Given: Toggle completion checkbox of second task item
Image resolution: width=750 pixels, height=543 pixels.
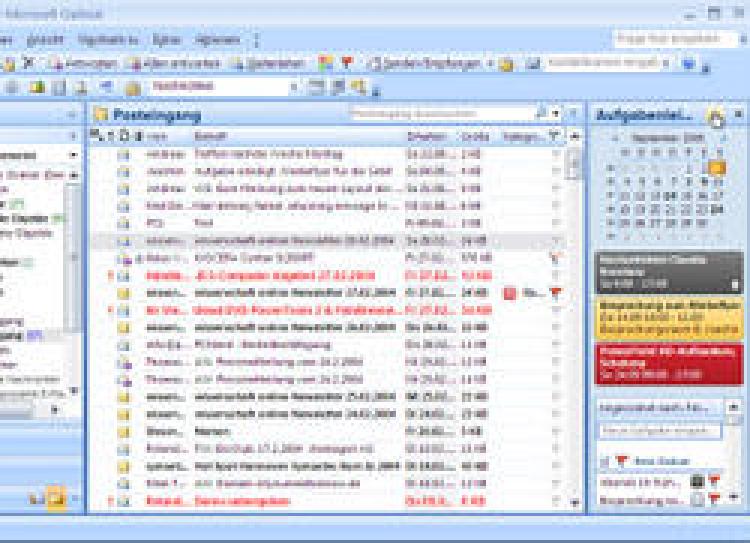Looking at the screenshot, I should pos(697,498).
